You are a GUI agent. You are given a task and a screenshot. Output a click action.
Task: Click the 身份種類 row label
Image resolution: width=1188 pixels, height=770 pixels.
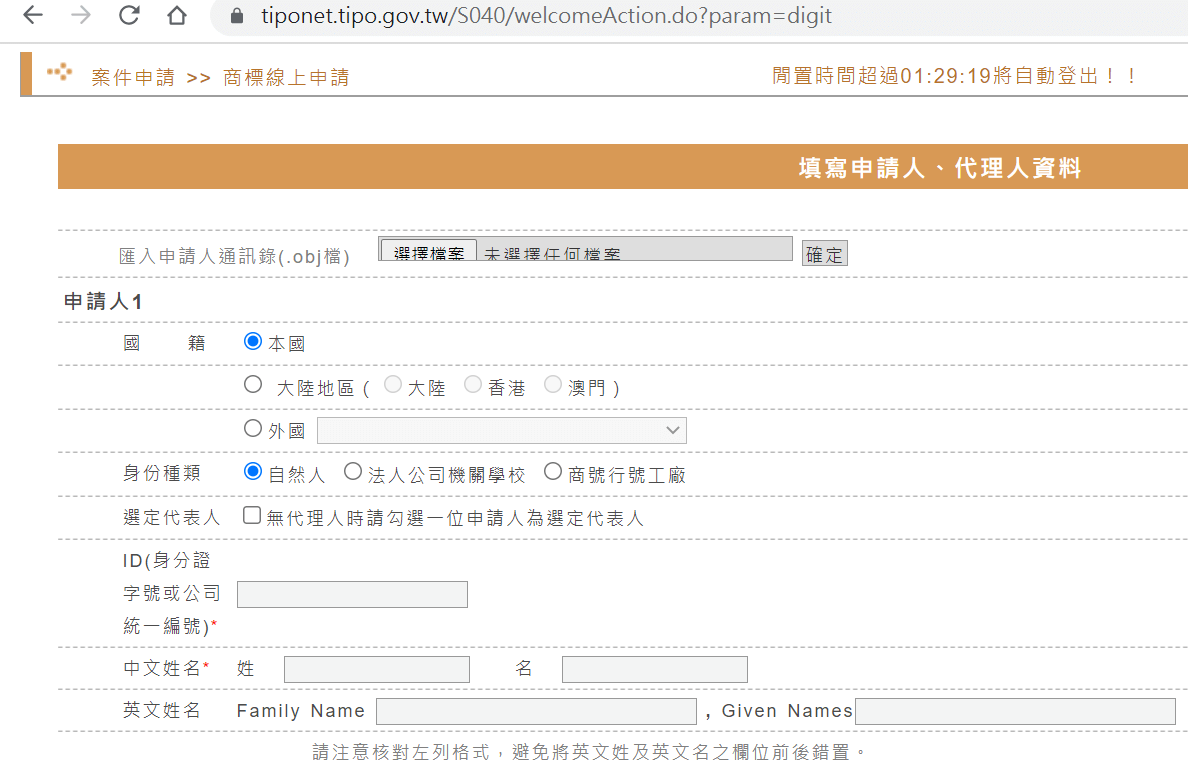[x=162, y=473]
